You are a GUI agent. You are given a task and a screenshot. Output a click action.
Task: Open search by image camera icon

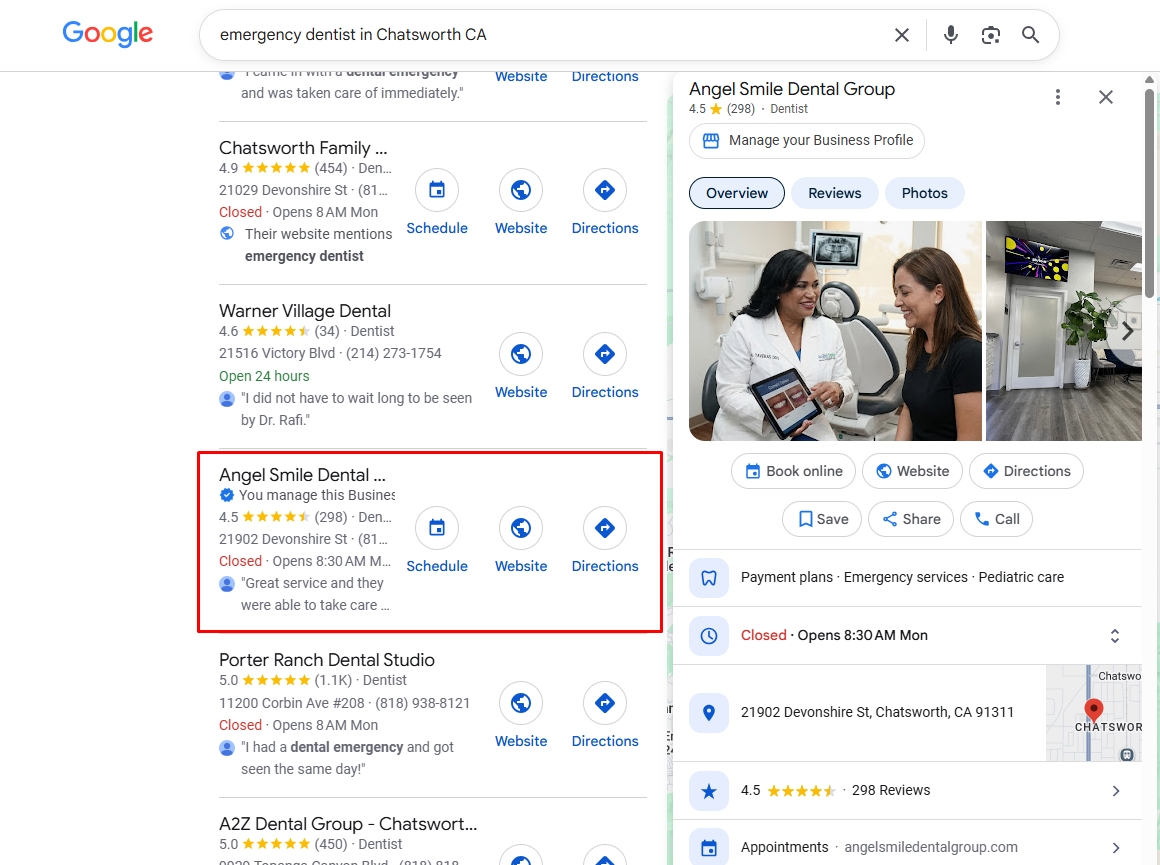[991, 35]
